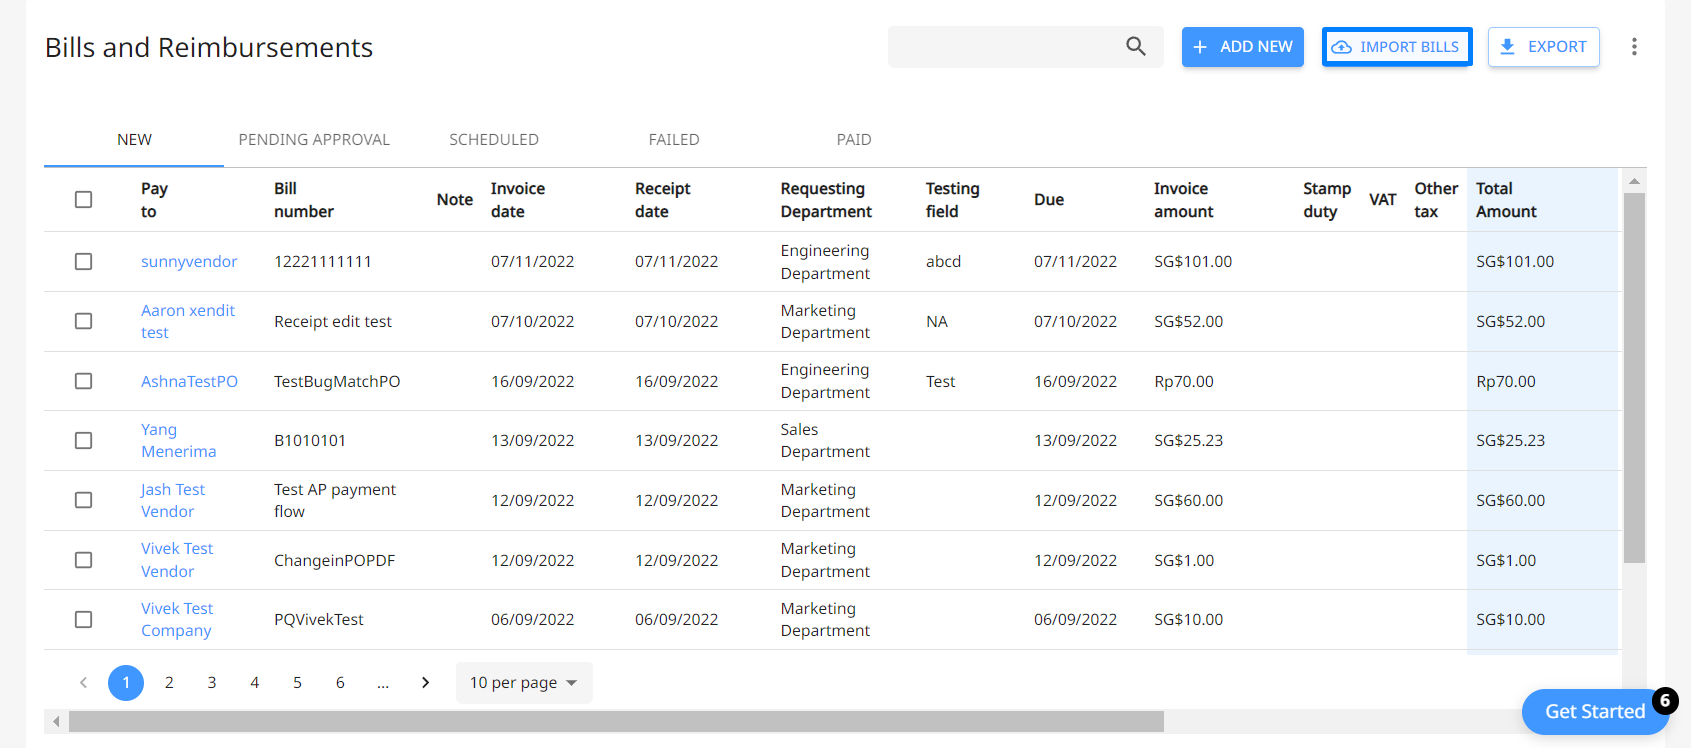The height and width of the screenshot is (748, 1691).
Task: Click the Rp70.00 invoice amount cell
Action: point(1184,381)
